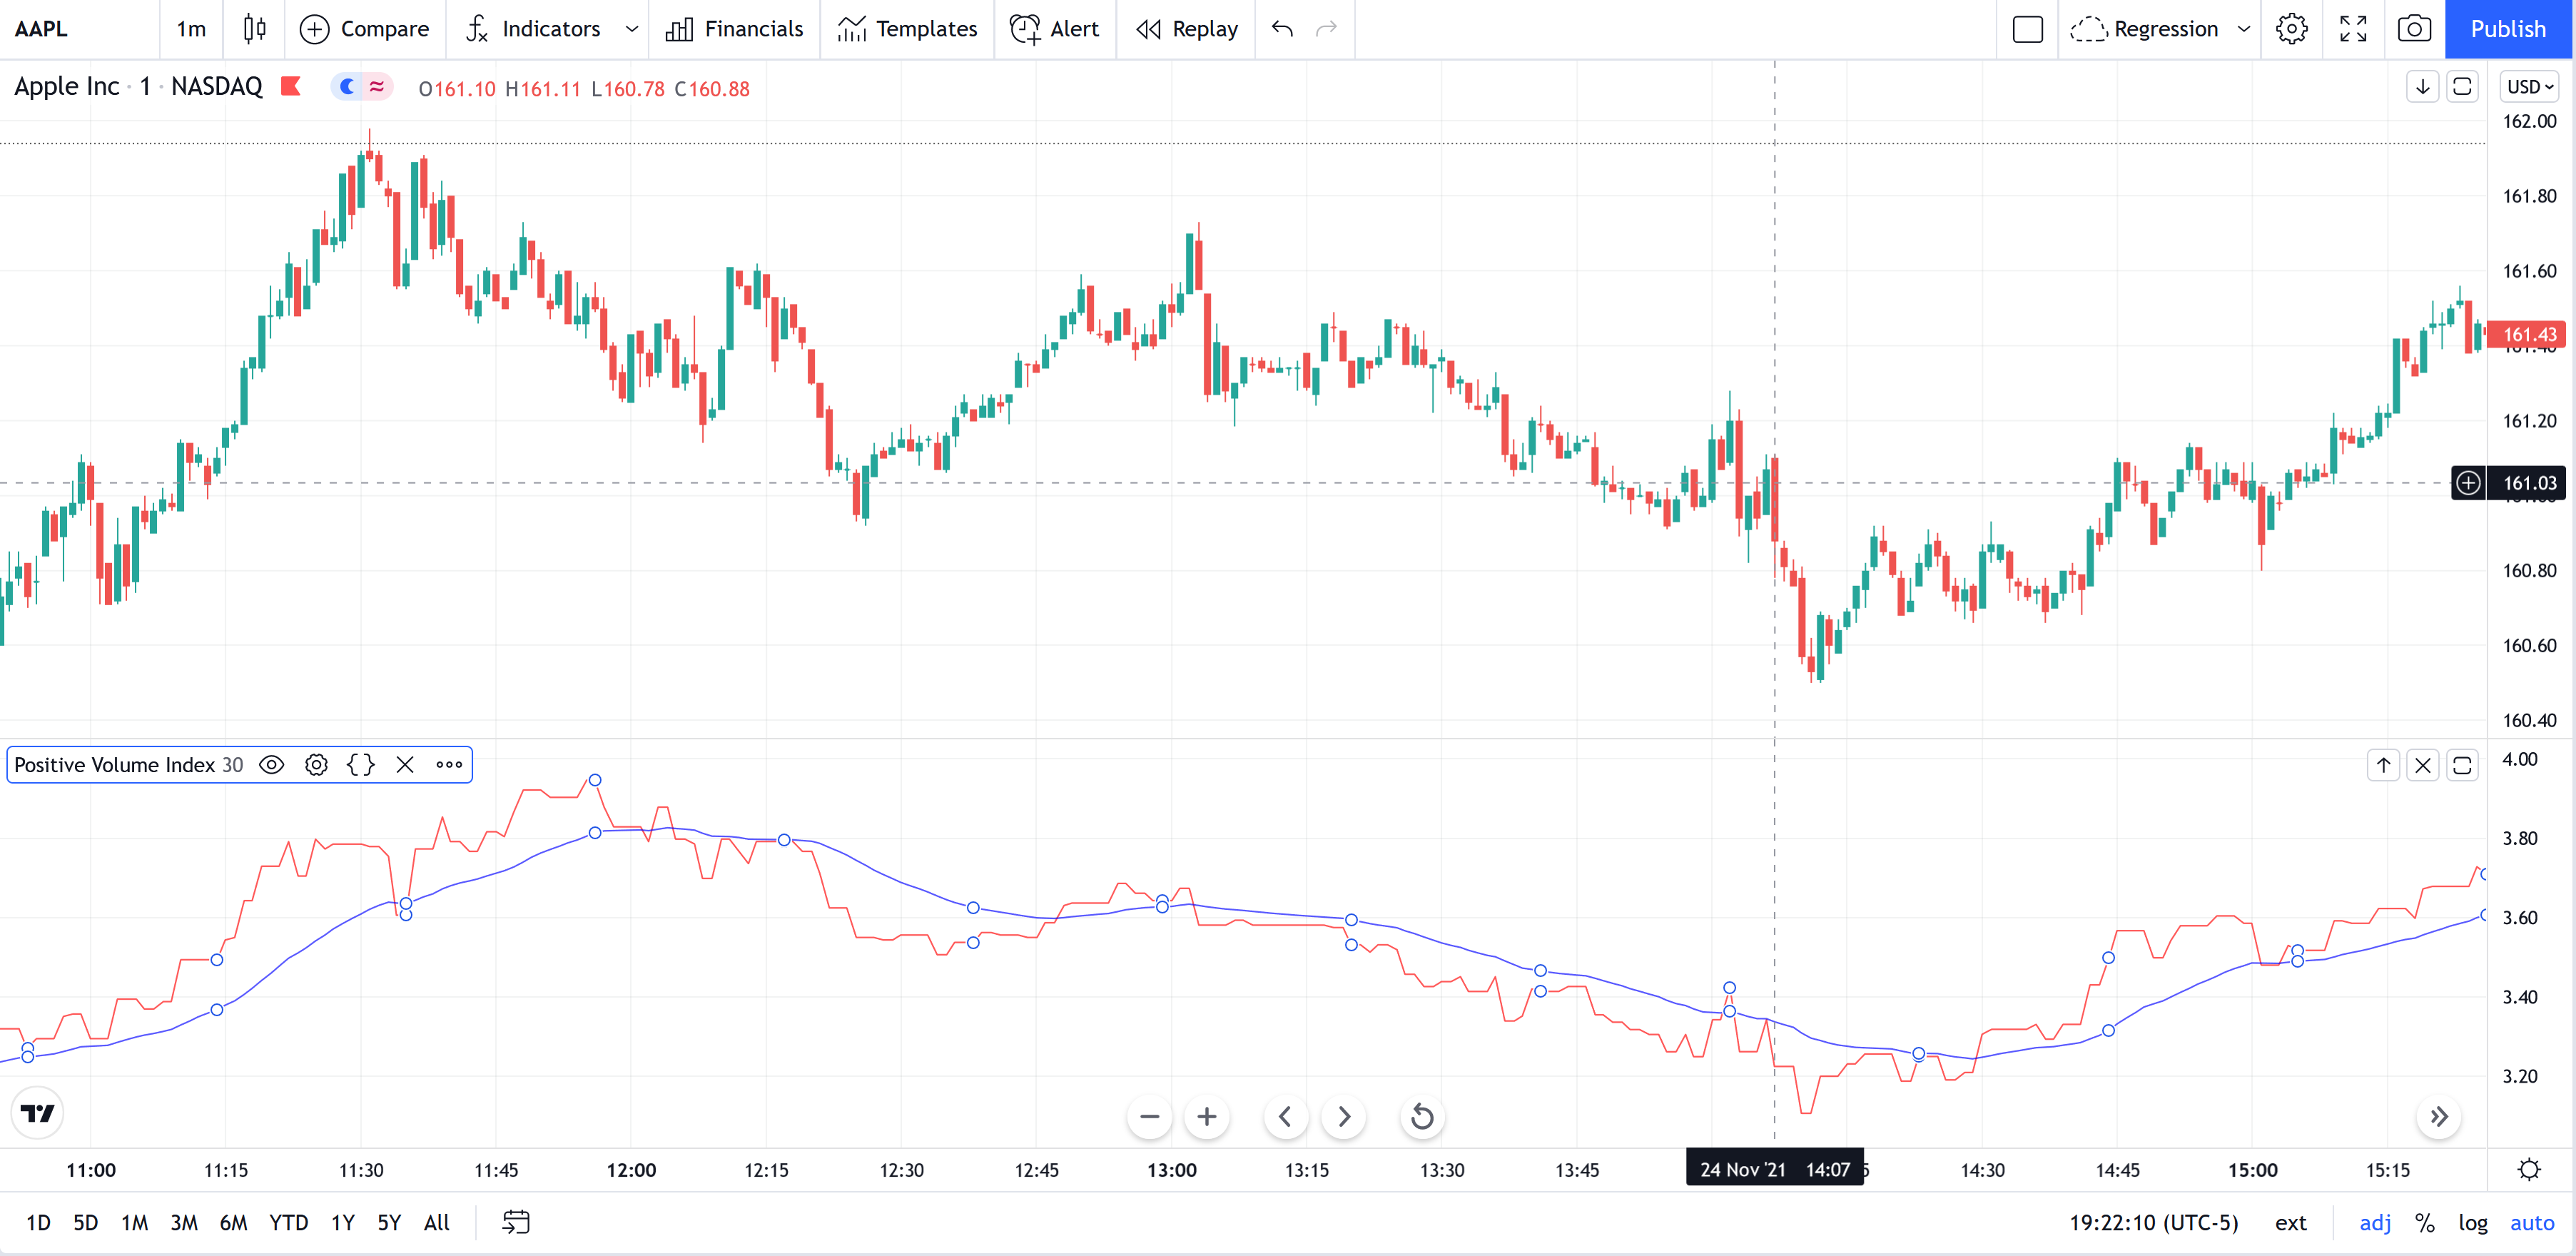2576x1256 pixels.
Task: Move the indicator pane up
Action: click(x=2383, y=766)
